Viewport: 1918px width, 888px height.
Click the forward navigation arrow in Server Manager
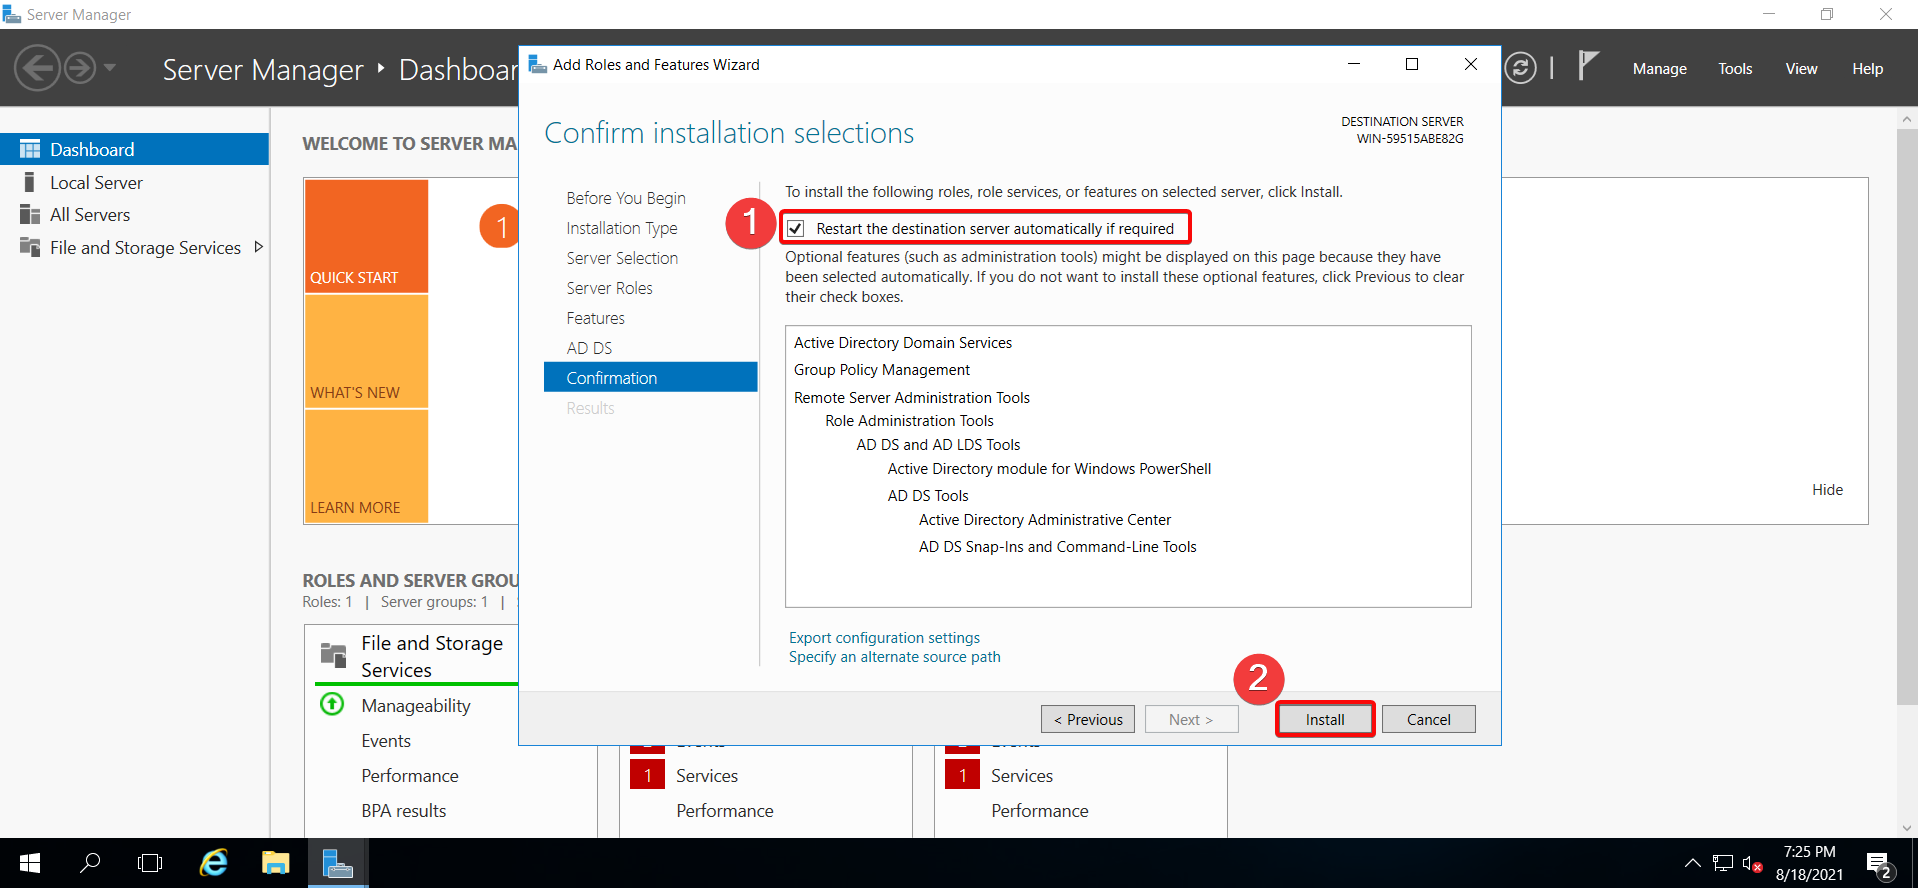click(81, 68)
